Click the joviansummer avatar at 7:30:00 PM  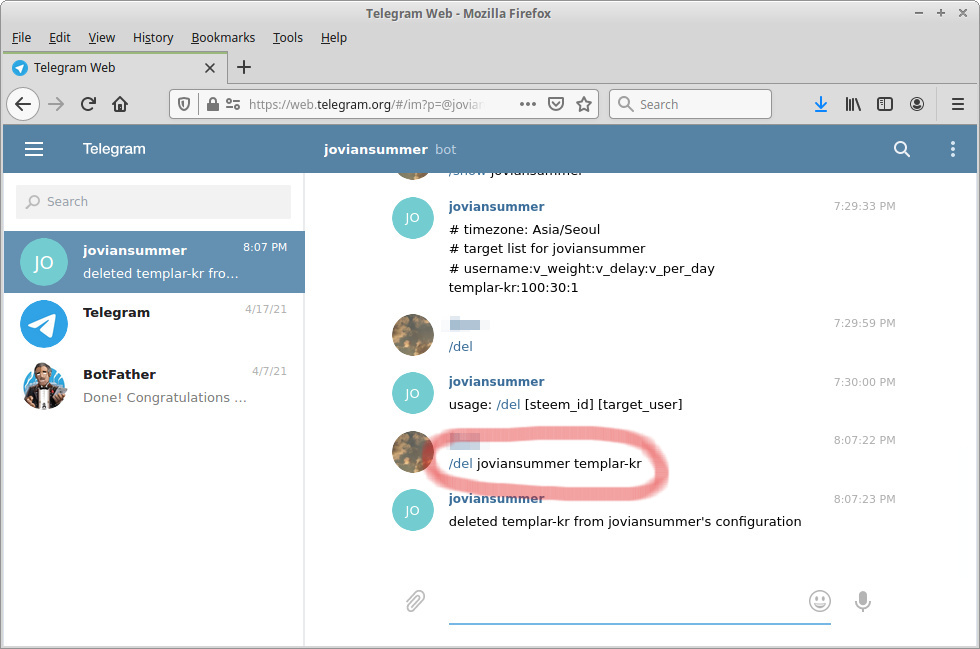[x=412, y=393]
